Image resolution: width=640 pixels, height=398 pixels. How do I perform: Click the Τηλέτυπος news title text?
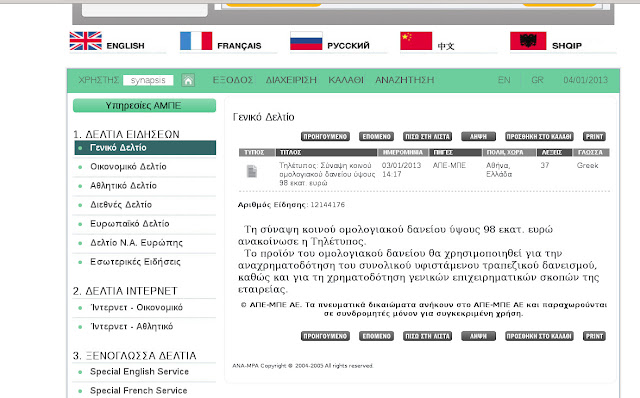click(327, 174)
